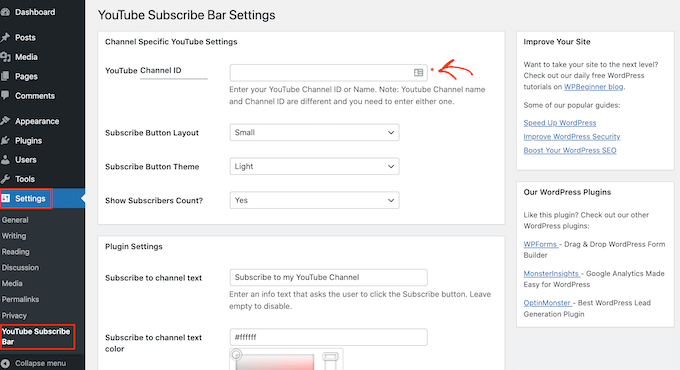Viewport: 680px width, 370px height.
Task: Click the Settings sliders icon
Action: click(6, 198)
